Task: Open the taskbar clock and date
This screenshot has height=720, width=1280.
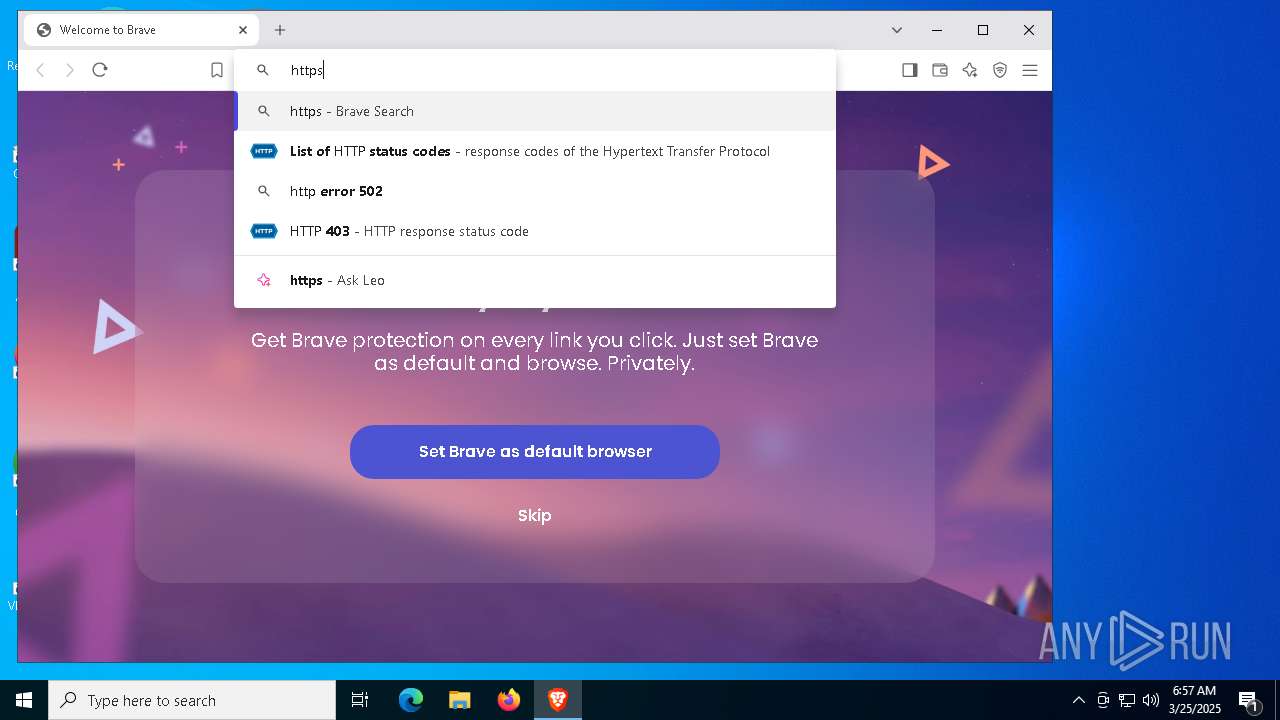Action: click(1195, 700)
